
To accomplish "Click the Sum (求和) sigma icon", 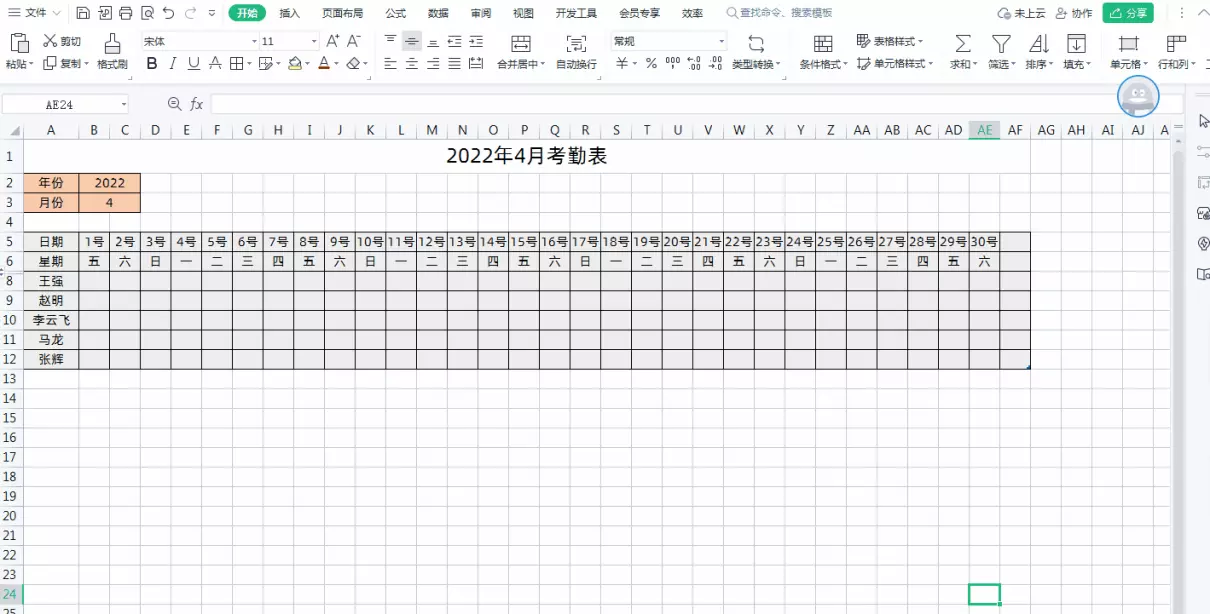I will (962, 44).
